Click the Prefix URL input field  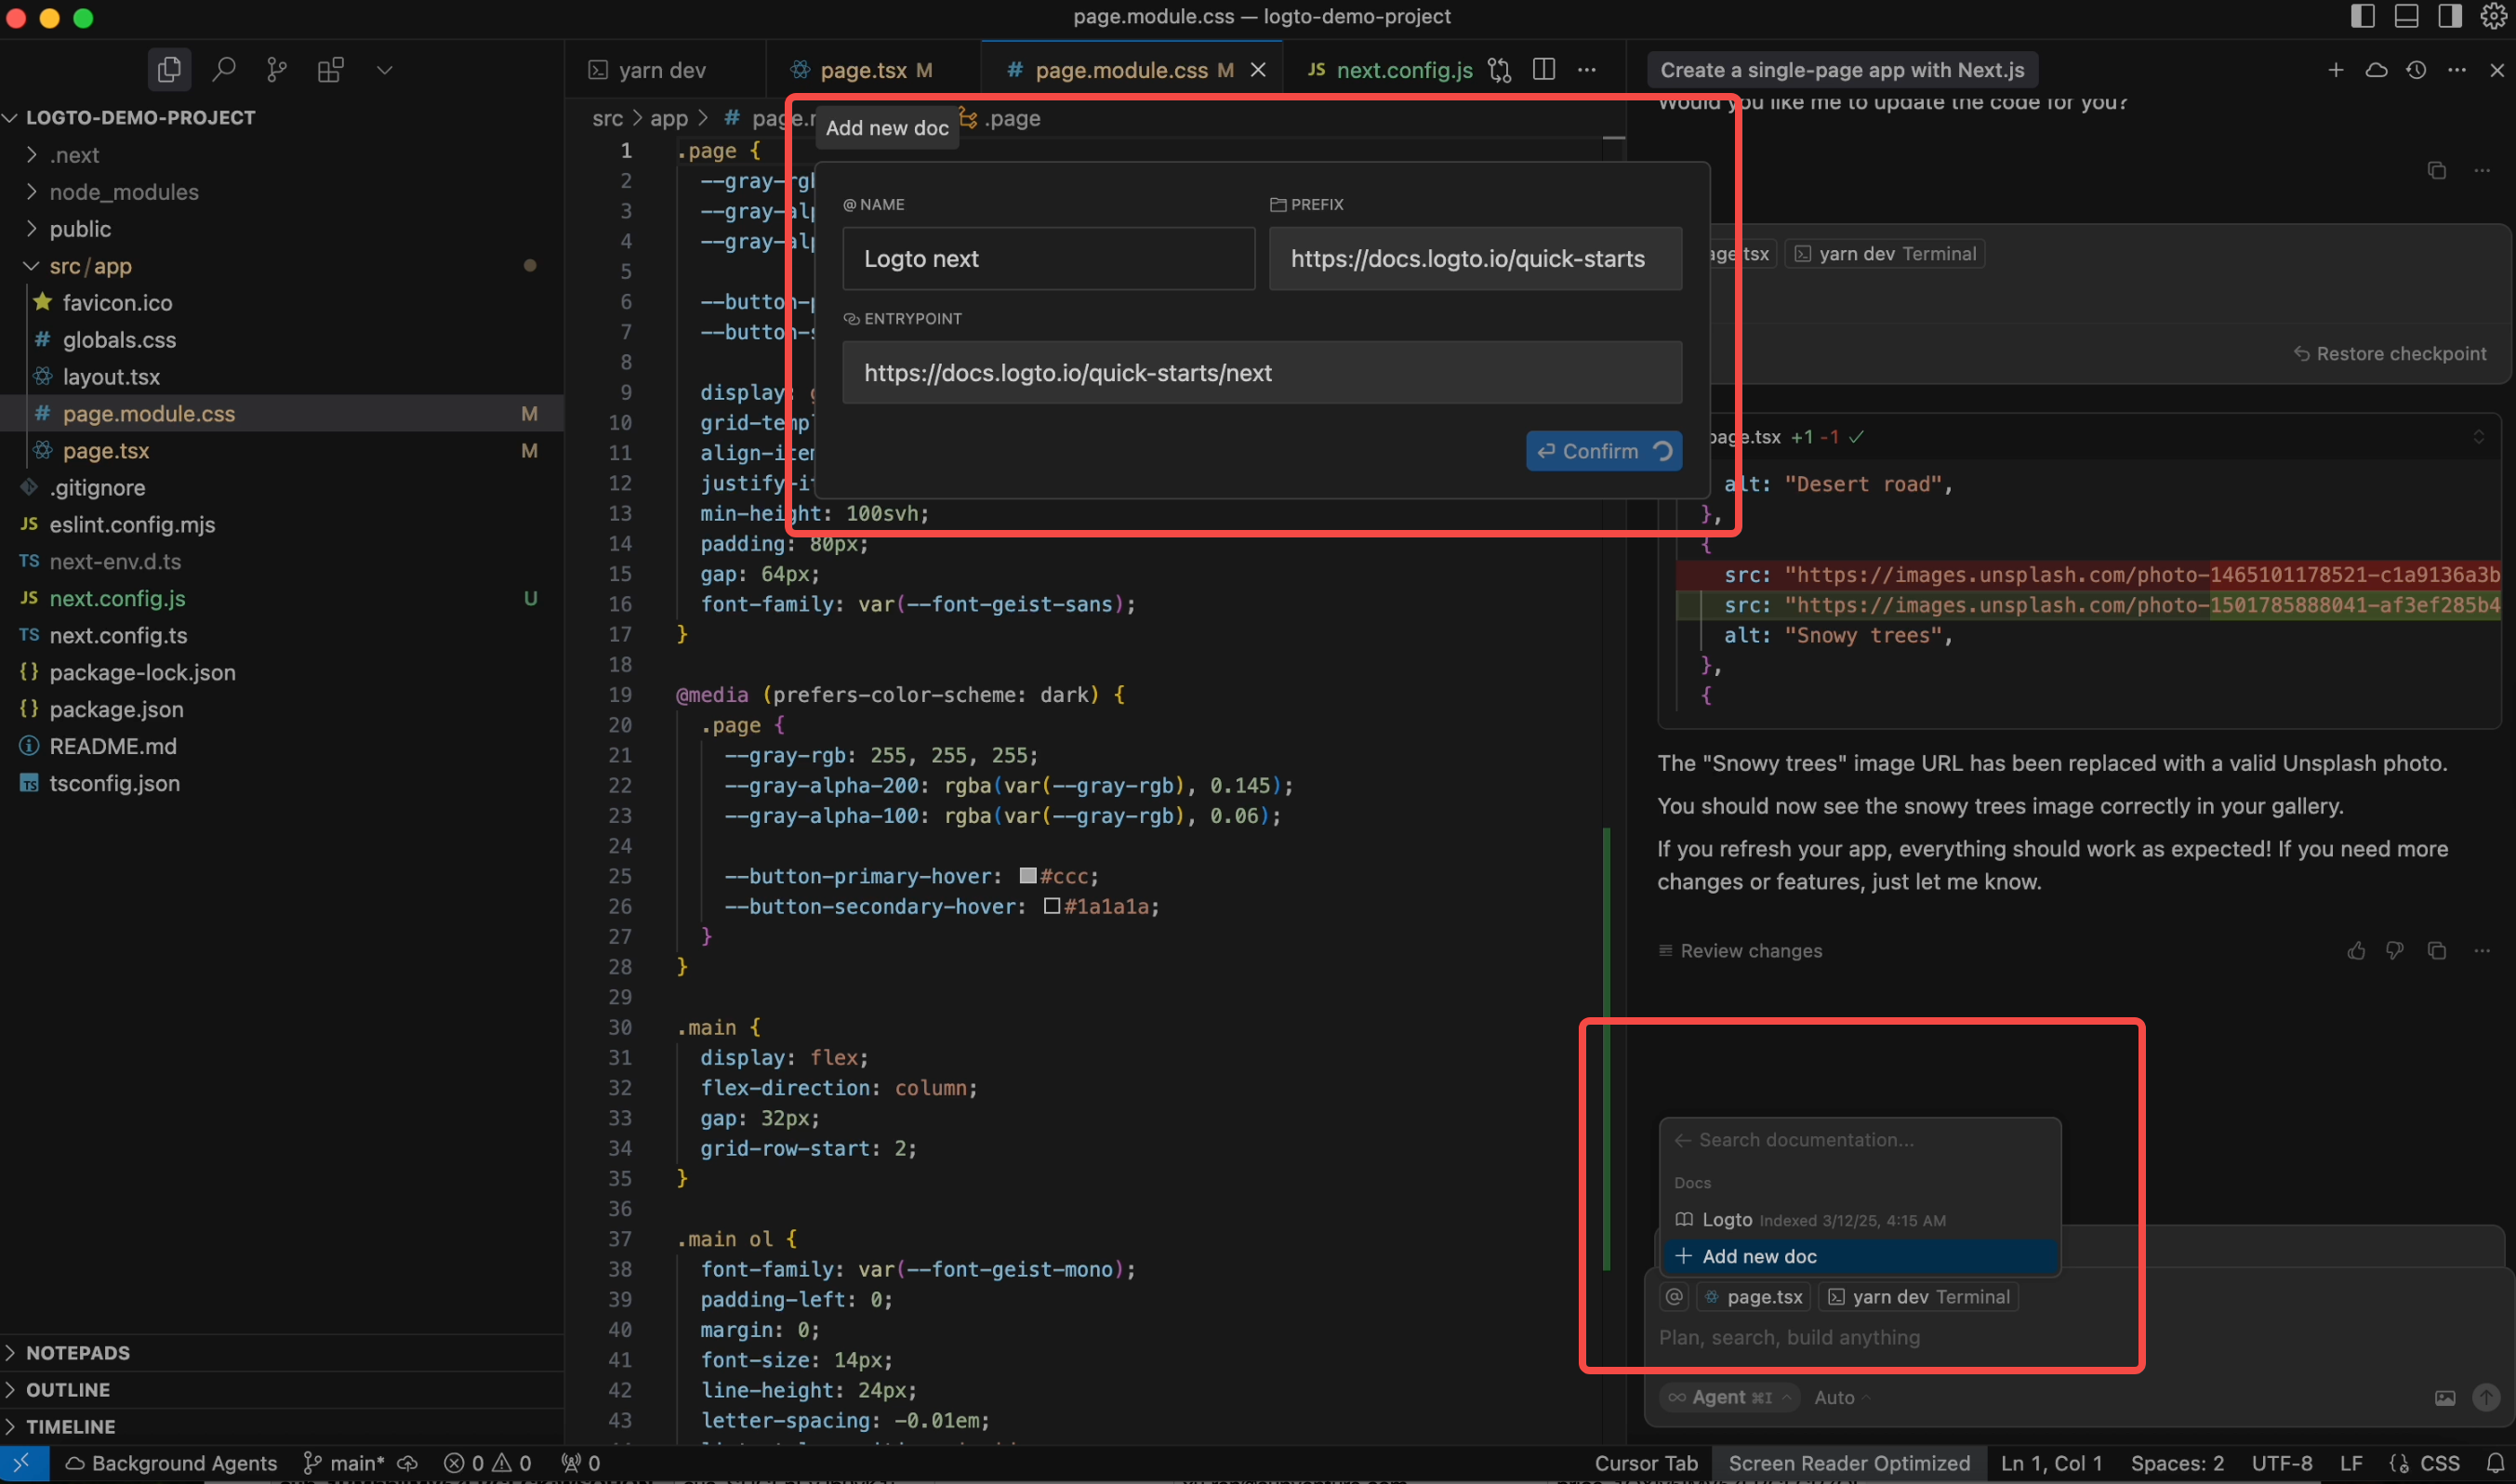1475,259
